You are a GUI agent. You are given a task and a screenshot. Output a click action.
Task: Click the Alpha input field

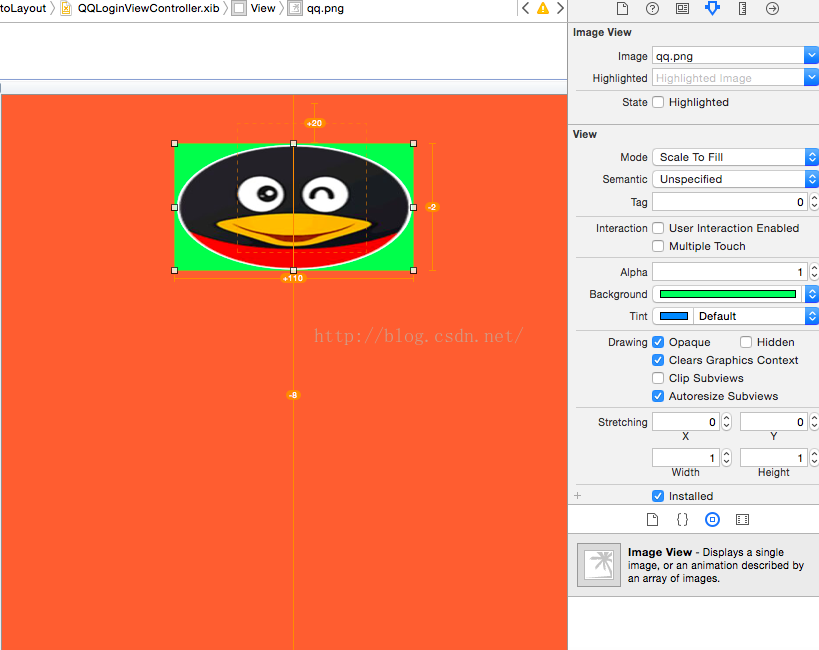pyautogui.click(x=730, y=272)
